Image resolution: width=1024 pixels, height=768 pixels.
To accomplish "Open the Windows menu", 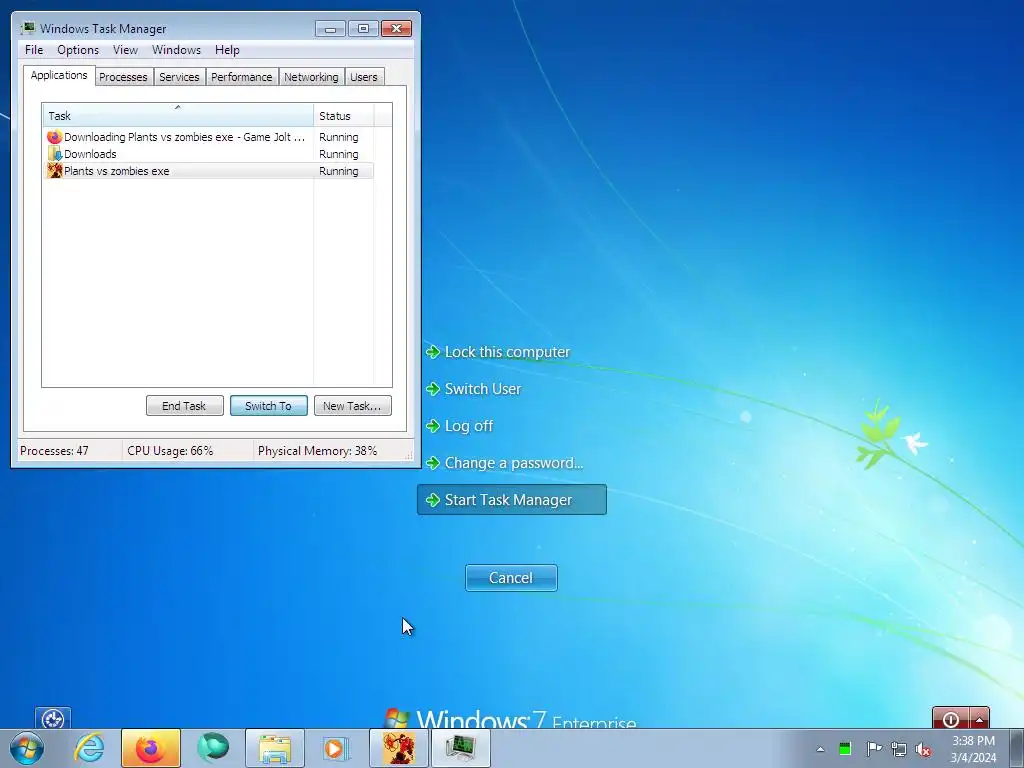I will pos(176,50).
